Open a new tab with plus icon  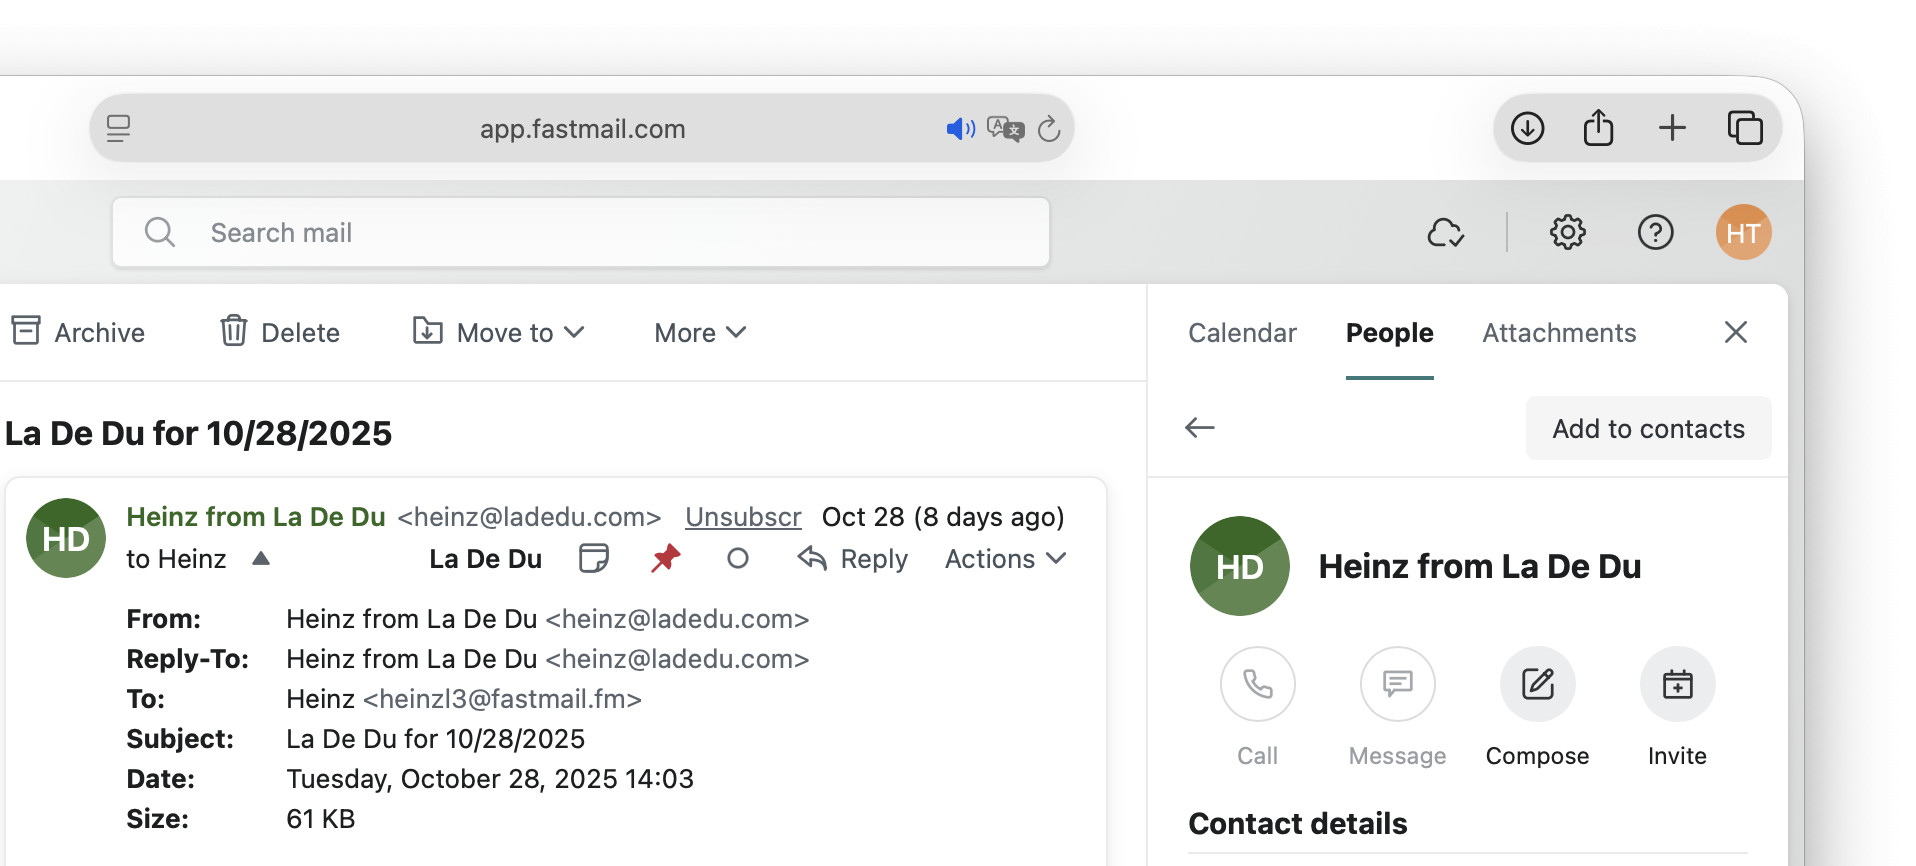(x=1672, y=128)
